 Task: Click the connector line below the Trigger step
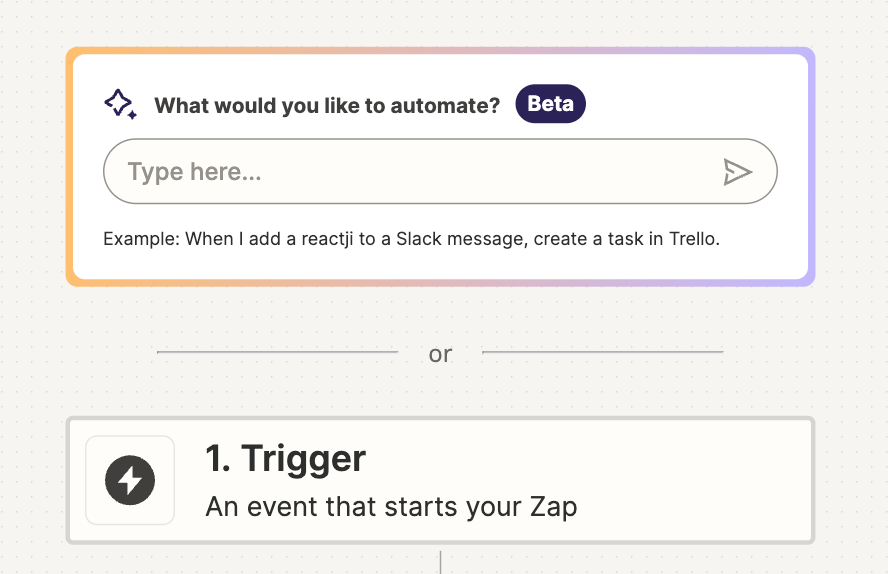pyautogui.click(x=440, y=560)
